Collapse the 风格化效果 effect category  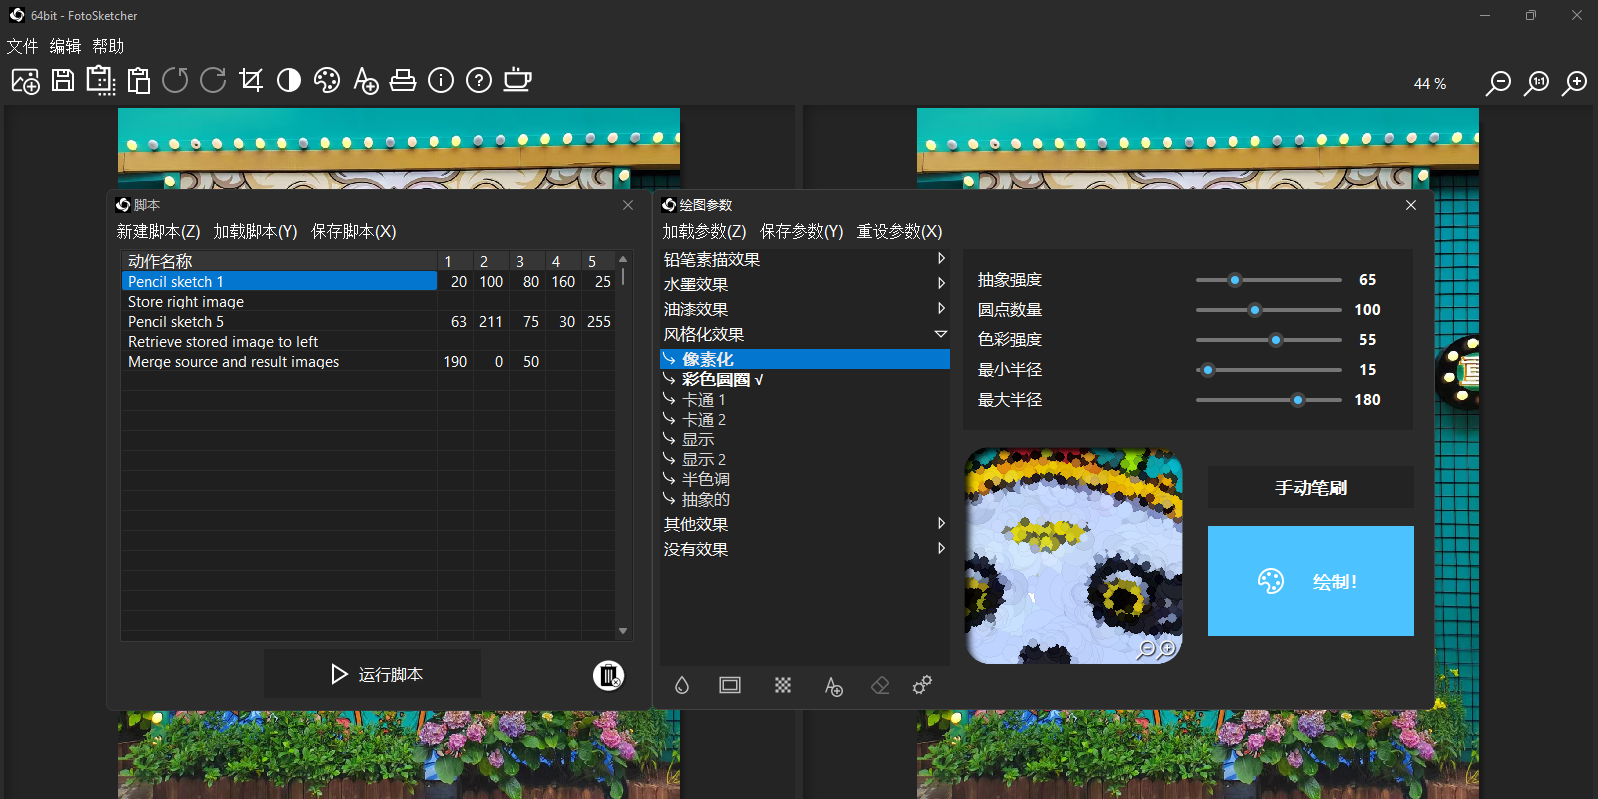(941, 334)
